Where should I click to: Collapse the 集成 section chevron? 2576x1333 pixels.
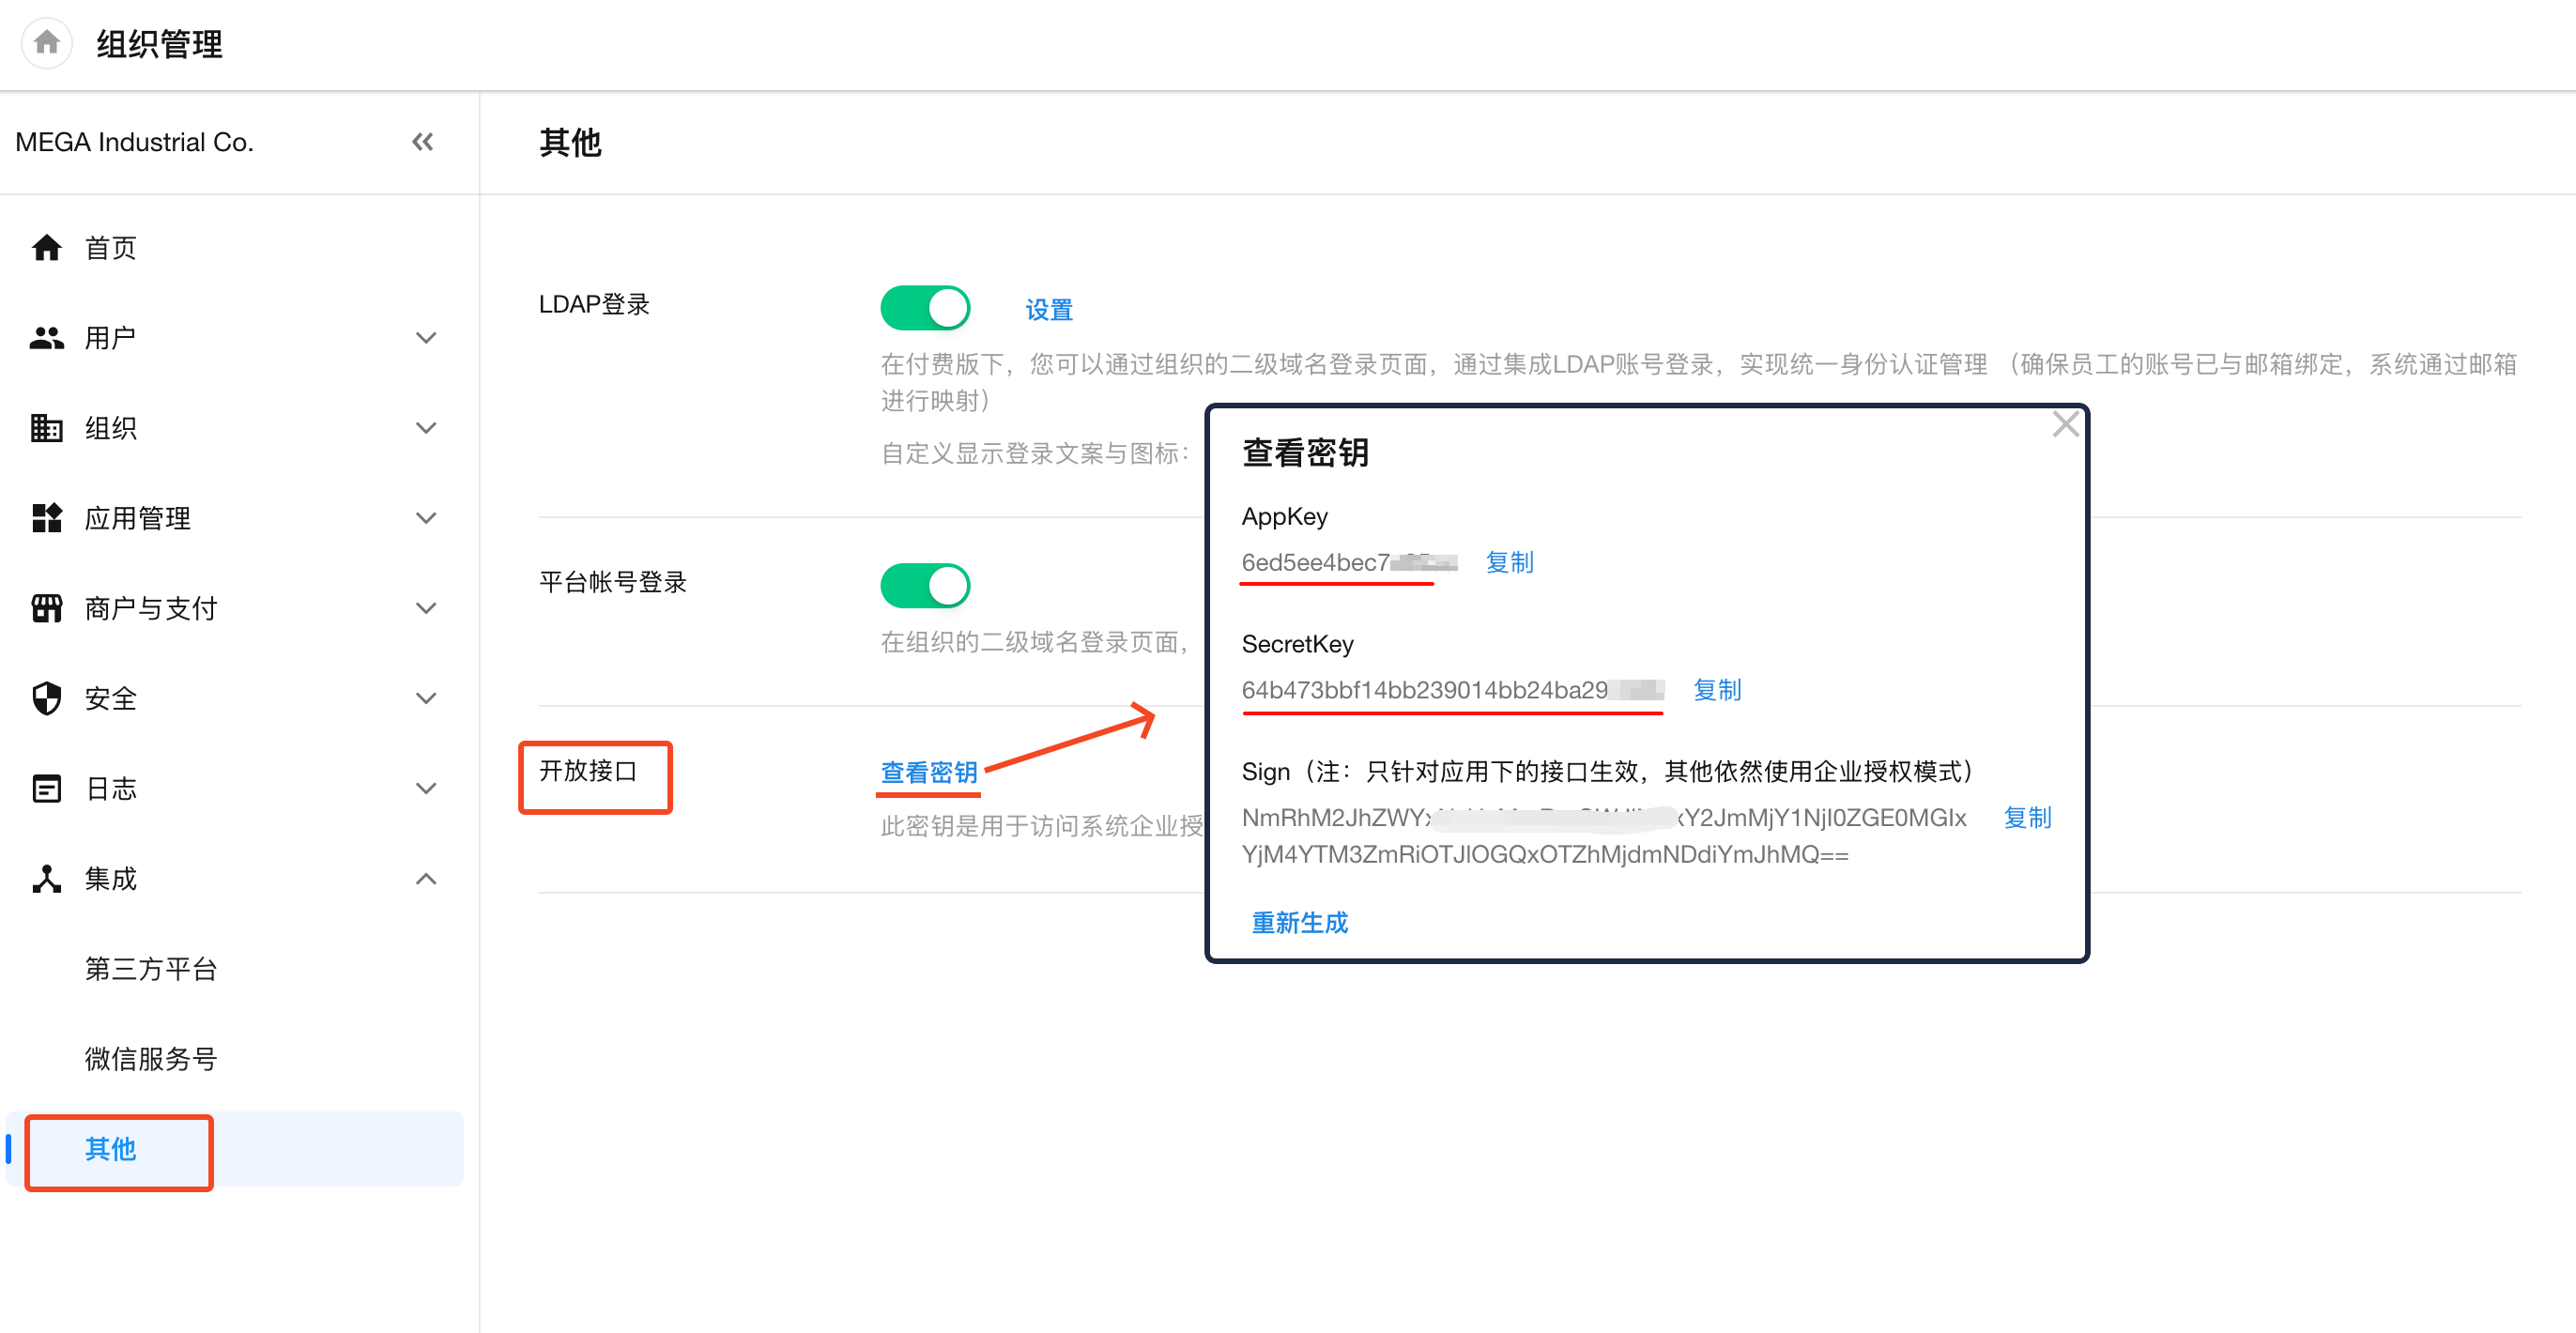[x=426, y=878]
